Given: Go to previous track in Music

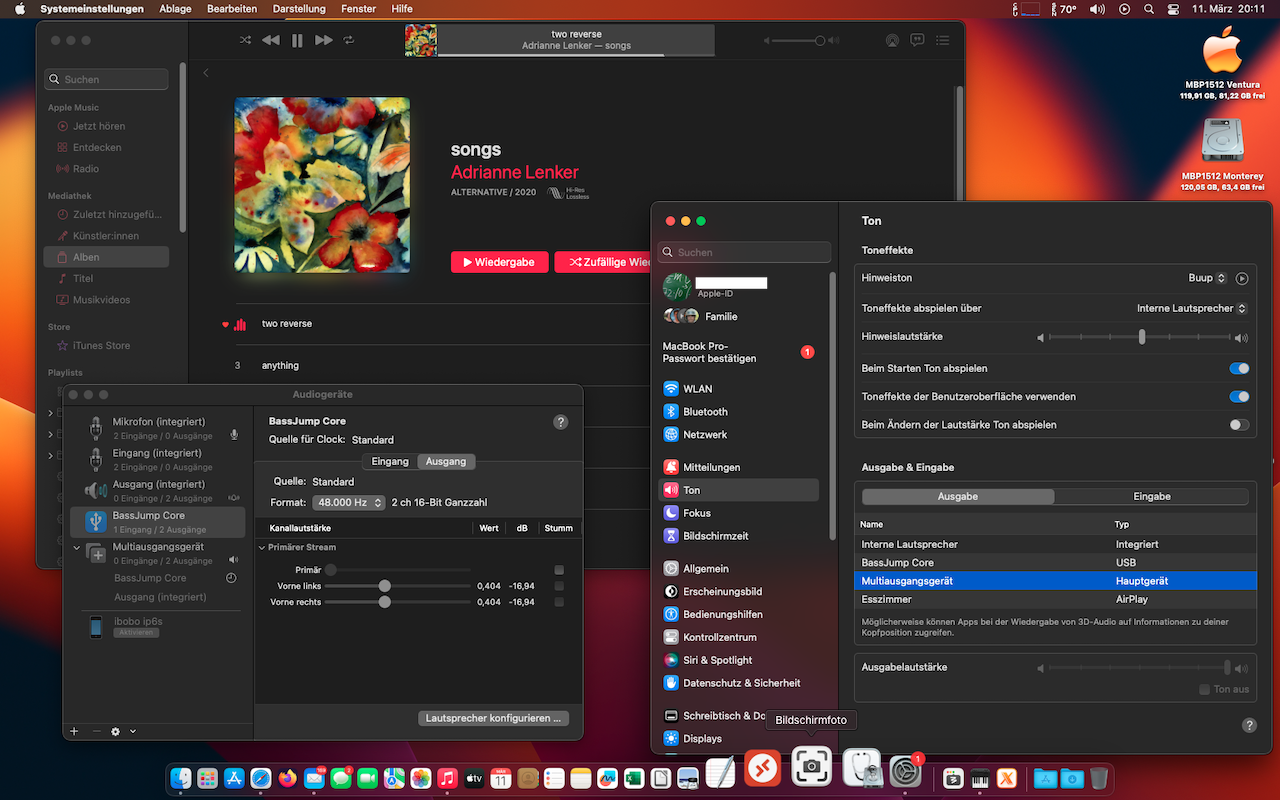Looking at the screenshot, I should [271, 41].
